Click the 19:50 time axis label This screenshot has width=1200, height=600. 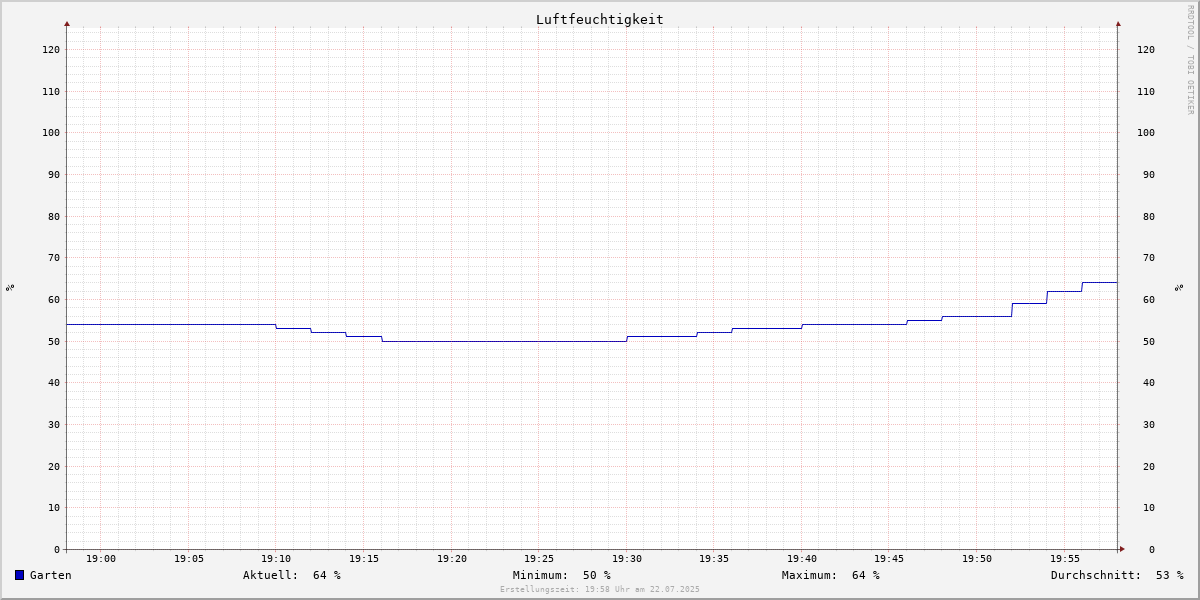977,559
